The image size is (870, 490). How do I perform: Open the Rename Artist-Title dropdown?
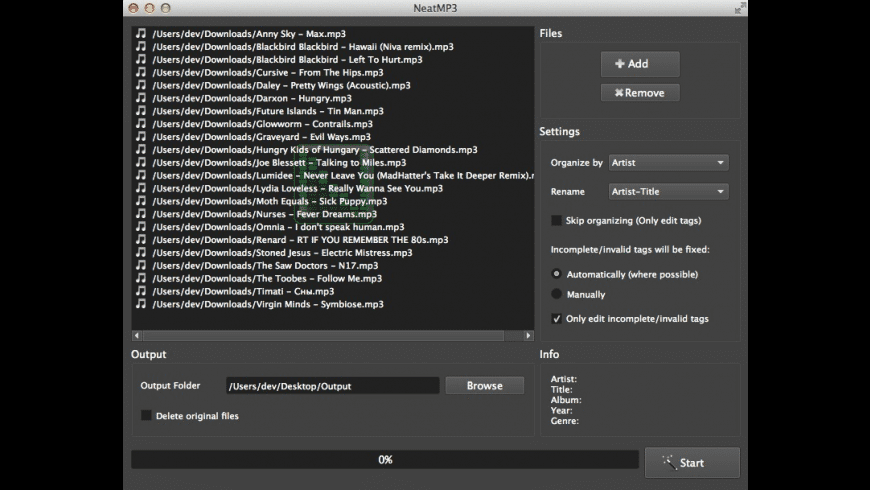(x=669, y=191)
